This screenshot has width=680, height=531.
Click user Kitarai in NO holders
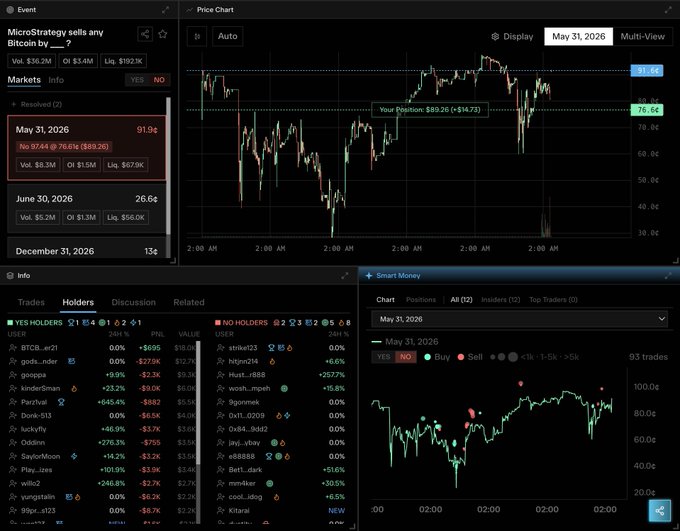point(239,511)
